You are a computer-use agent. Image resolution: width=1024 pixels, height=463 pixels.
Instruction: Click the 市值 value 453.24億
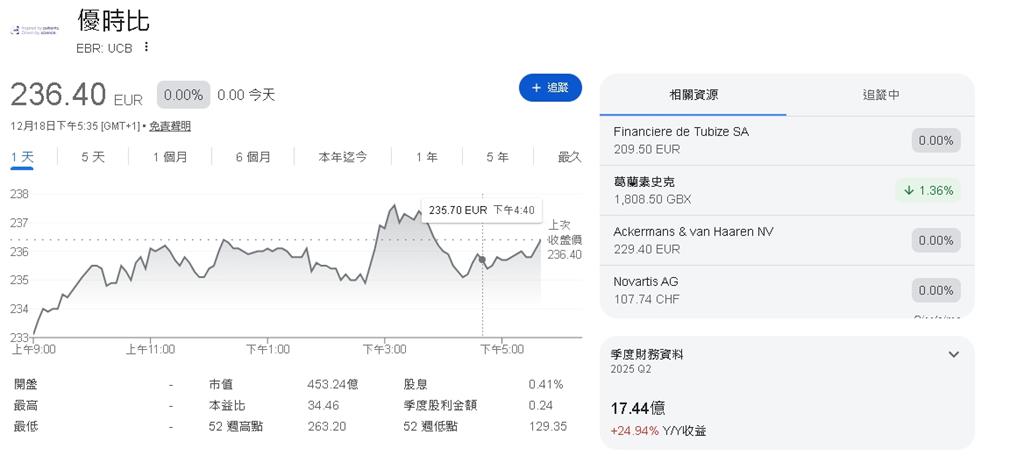pyautogui.click(x=332, y=385)
